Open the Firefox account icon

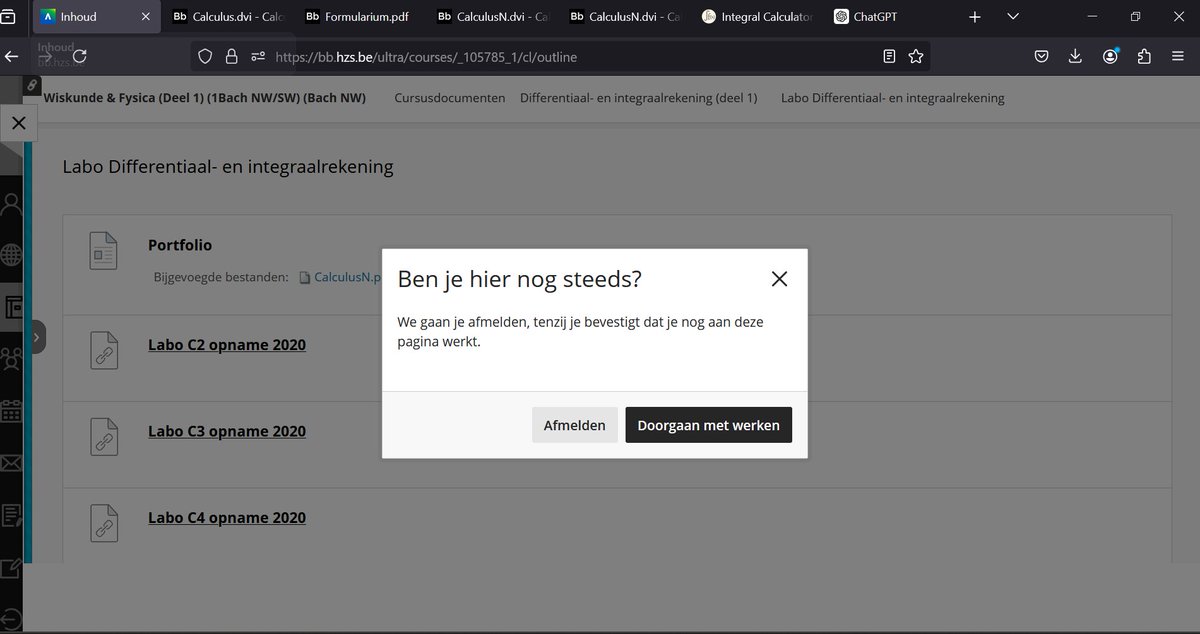[1110, 57]
